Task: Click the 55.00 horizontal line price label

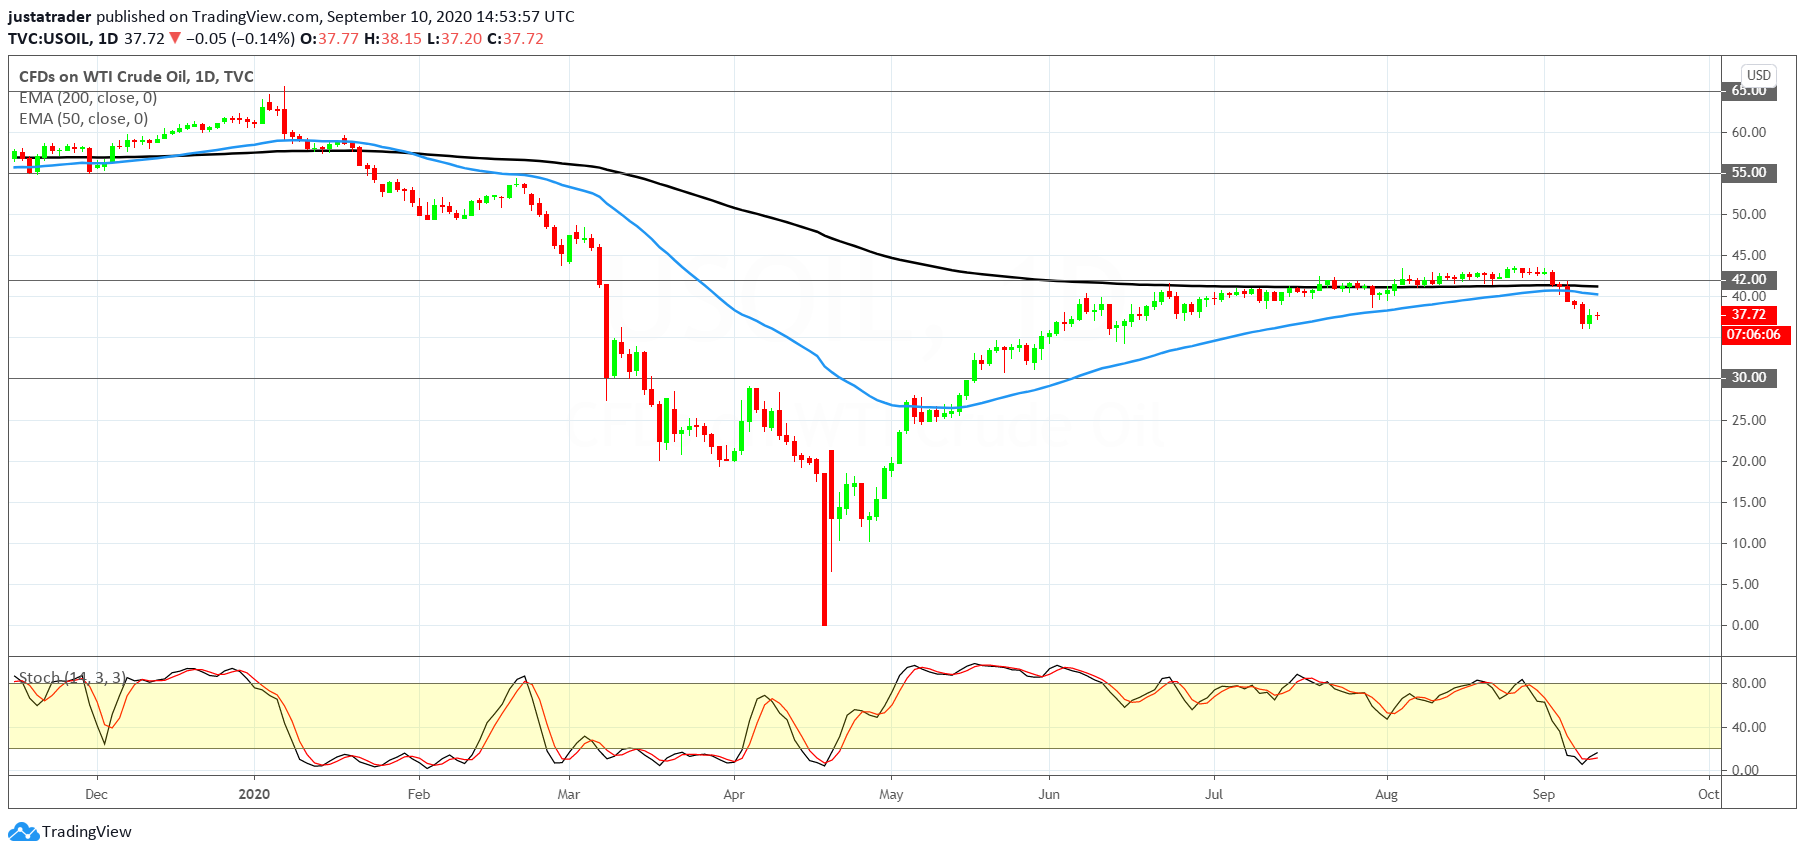Action: [x=1749, y=173]
